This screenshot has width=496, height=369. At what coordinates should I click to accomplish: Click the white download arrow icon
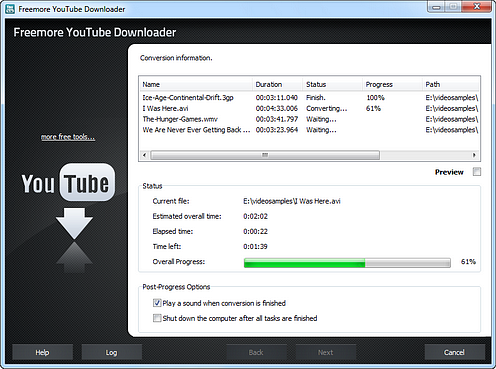coord(74,223)
